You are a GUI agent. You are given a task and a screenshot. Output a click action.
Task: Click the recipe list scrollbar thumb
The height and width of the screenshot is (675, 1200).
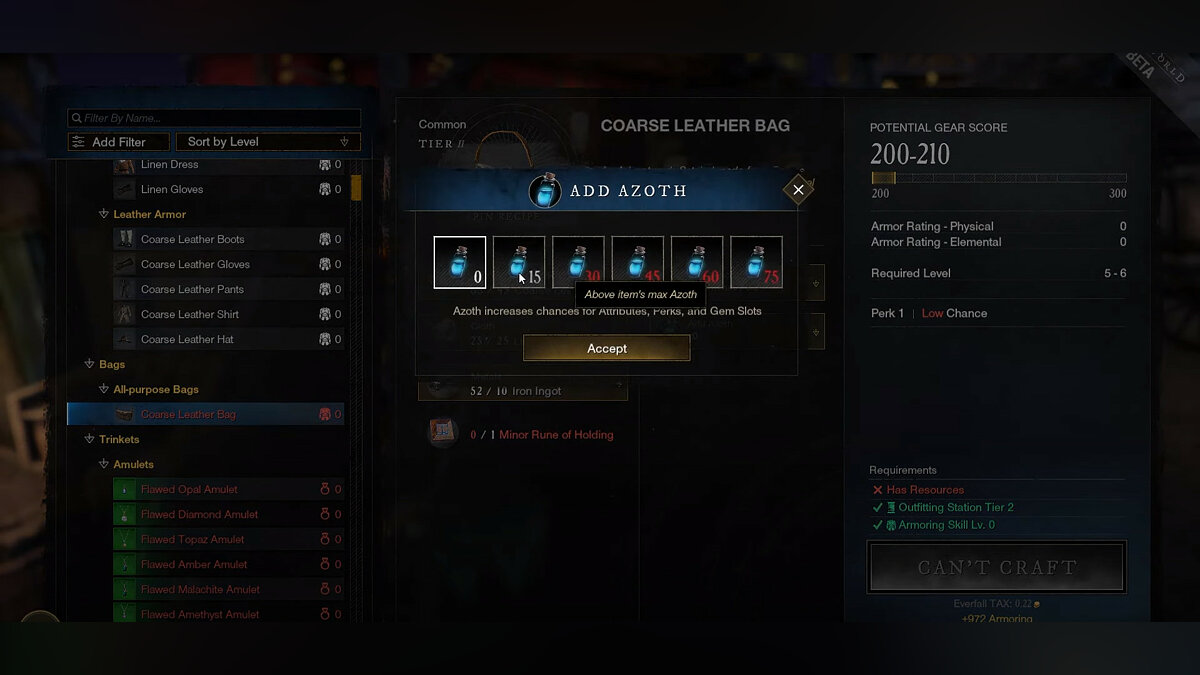[x=356, y=188]
